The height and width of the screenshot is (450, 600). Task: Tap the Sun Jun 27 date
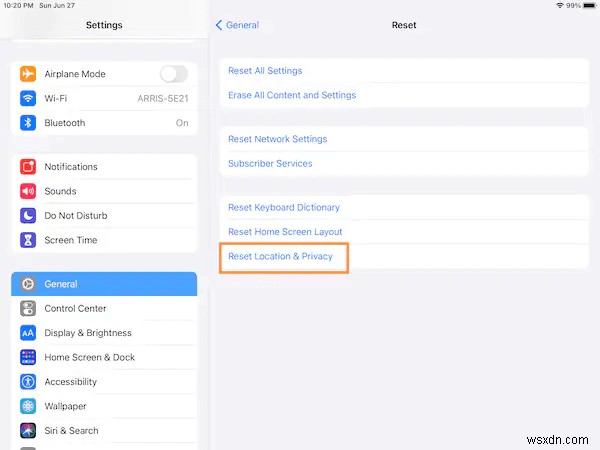point(57,5)
